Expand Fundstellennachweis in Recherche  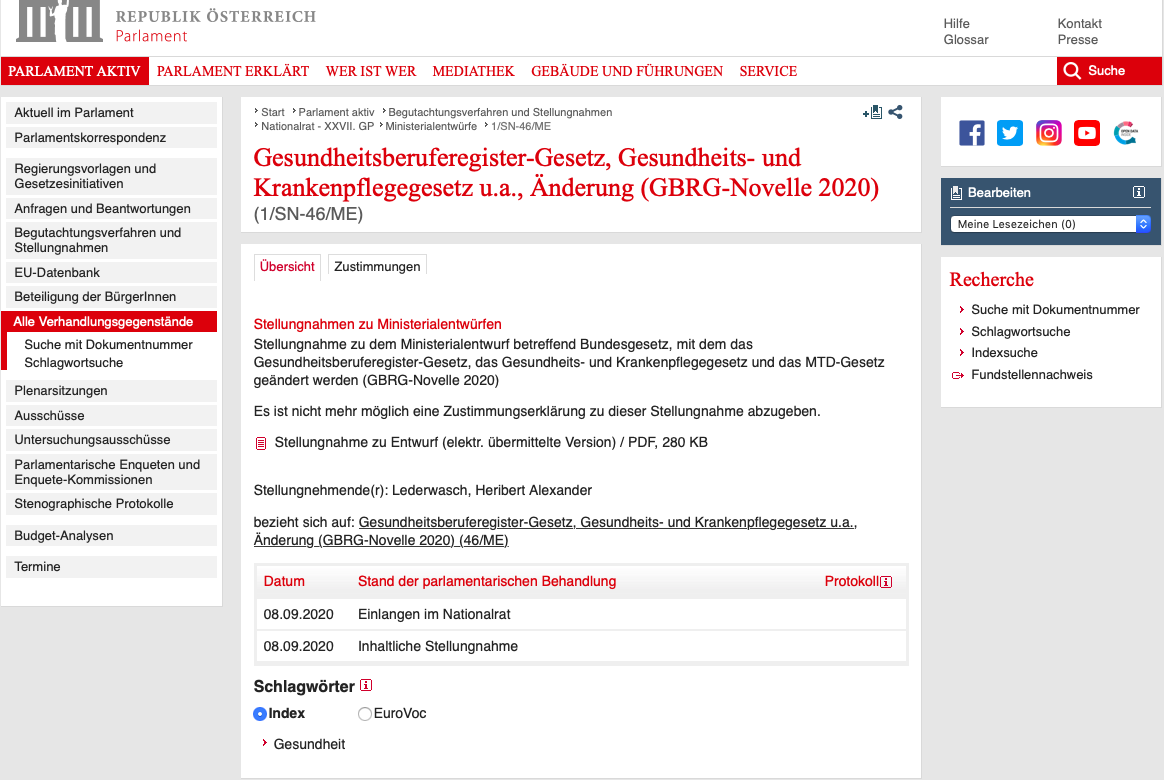coord(1031,375)
